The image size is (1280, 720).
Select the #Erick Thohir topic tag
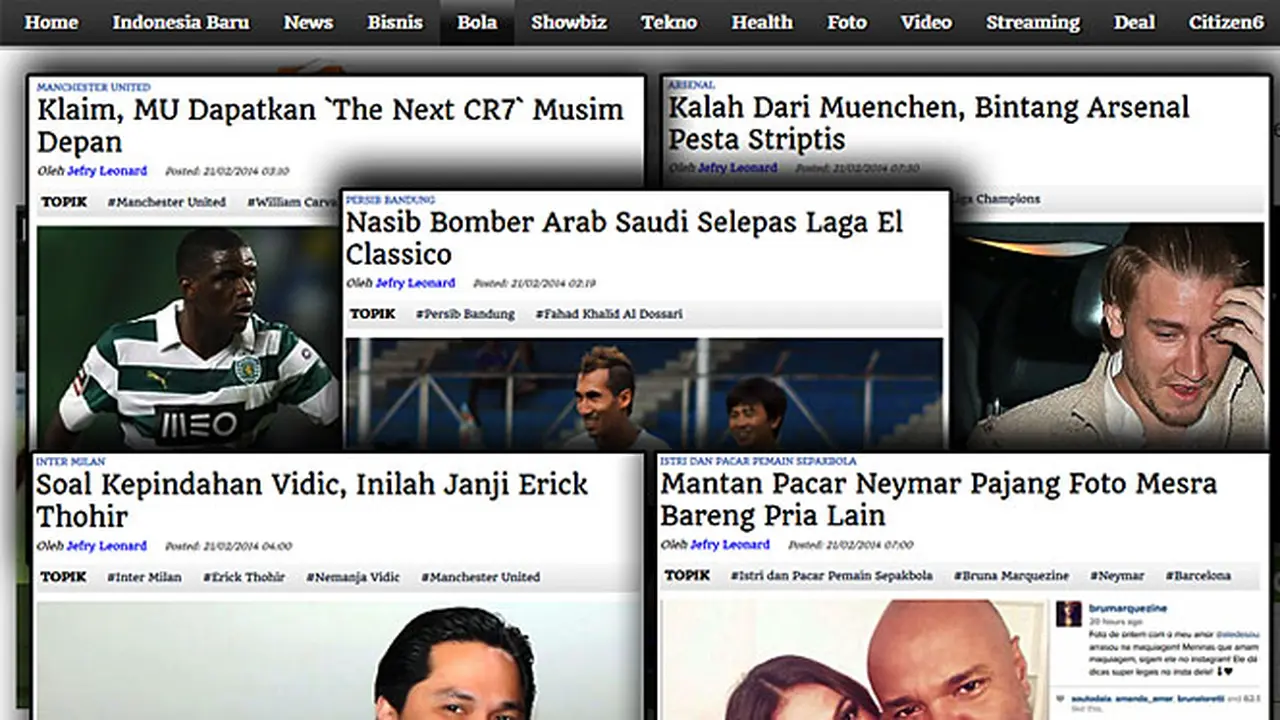pos(244,577)
